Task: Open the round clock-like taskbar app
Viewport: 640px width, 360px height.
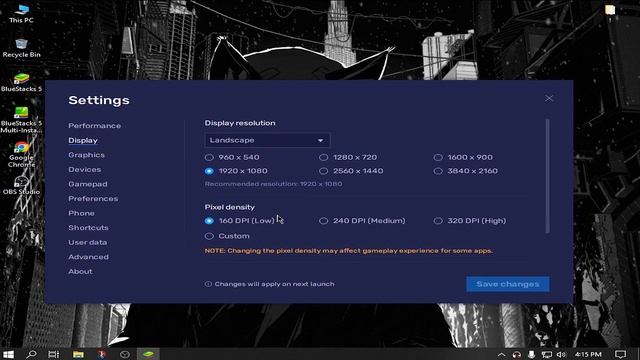Action: [125, 354]
